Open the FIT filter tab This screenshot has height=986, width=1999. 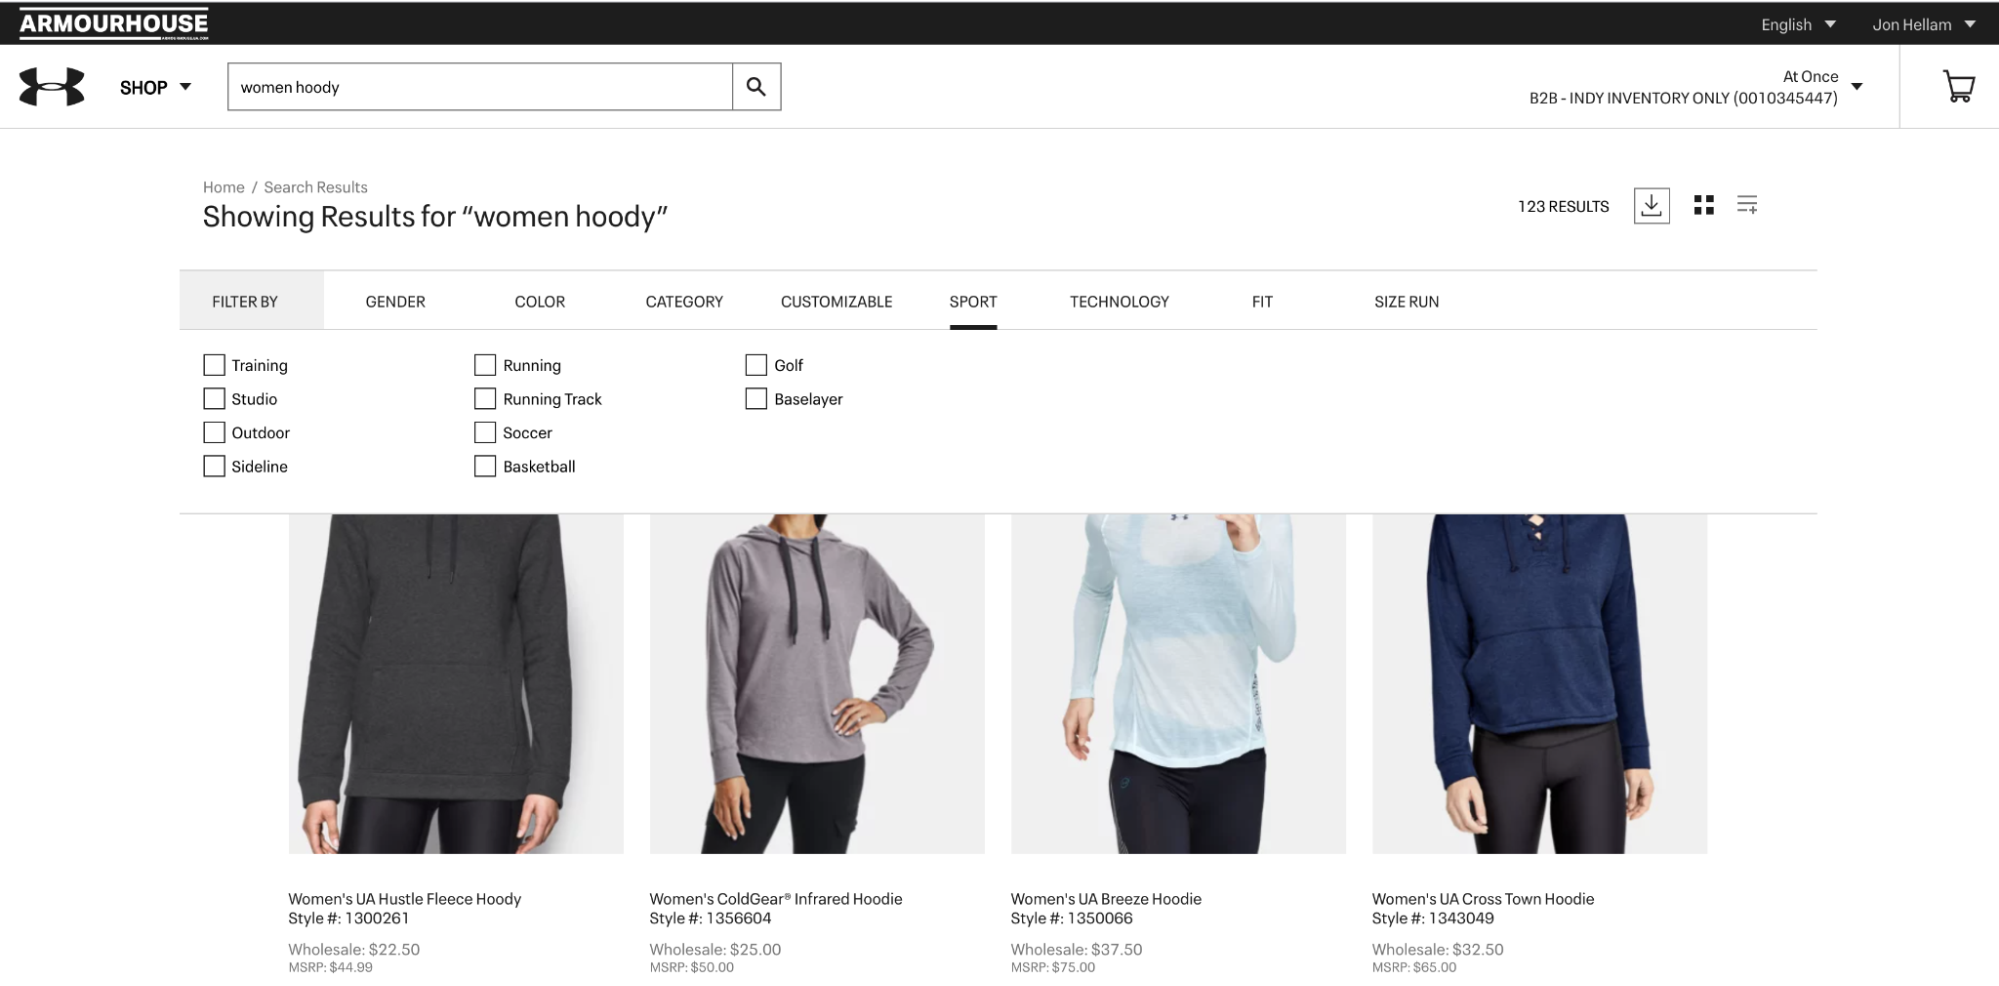click(x=1262, y=301)
